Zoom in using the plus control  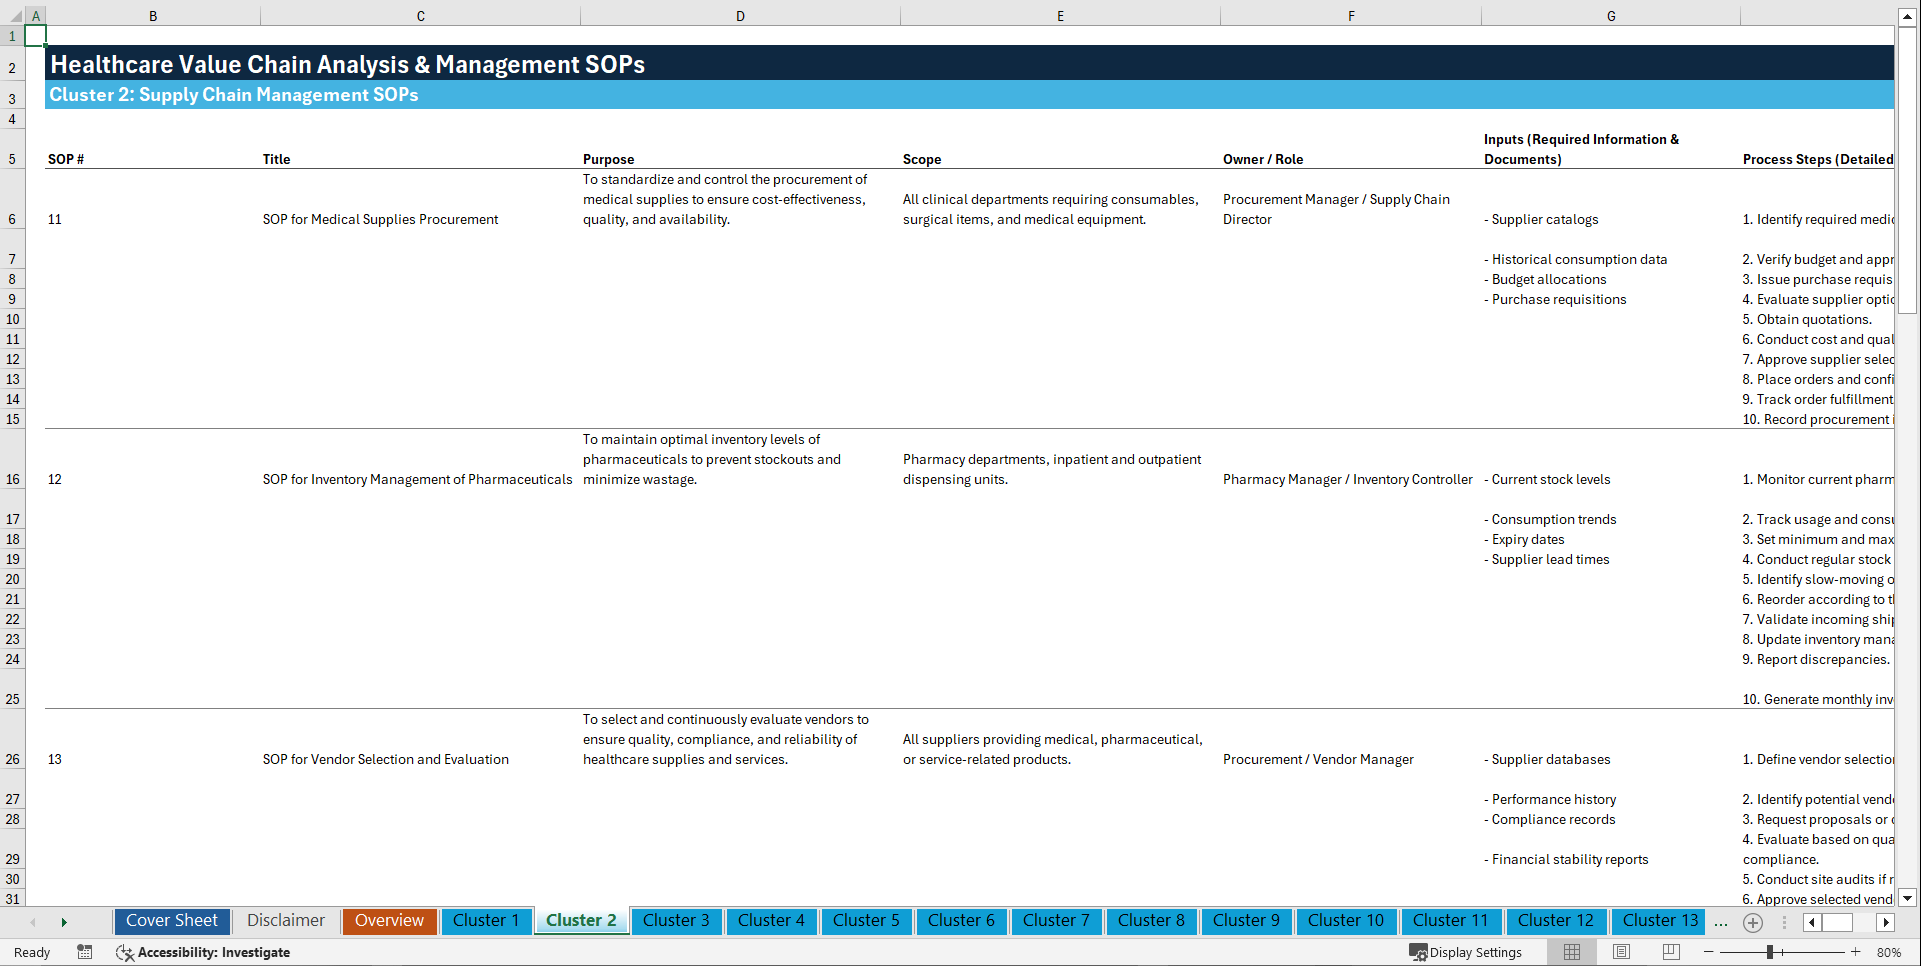1858,952
